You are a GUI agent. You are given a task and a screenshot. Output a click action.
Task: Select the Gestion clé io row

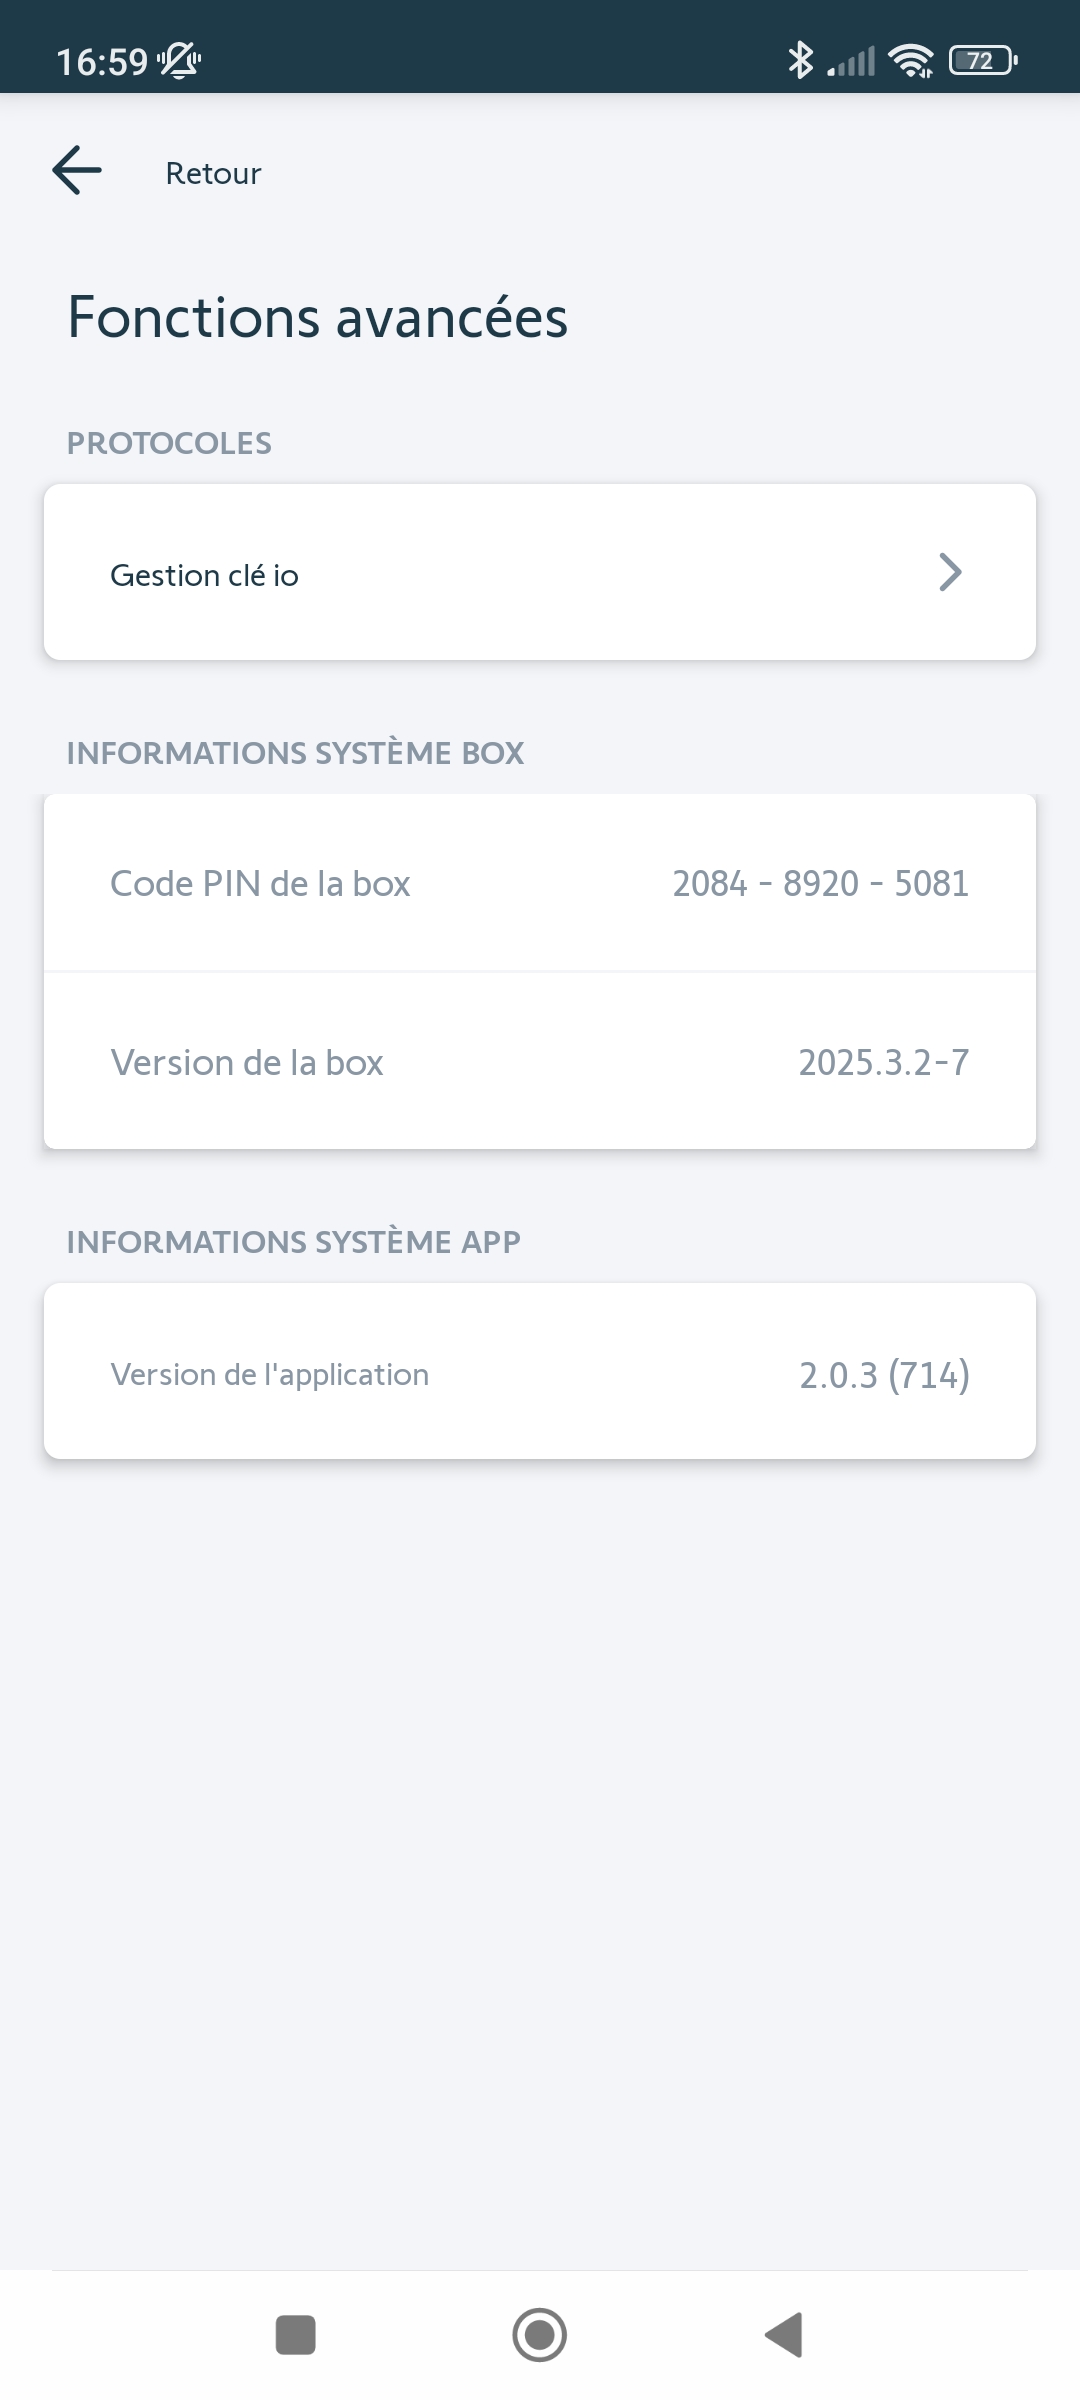click(540, 572)
